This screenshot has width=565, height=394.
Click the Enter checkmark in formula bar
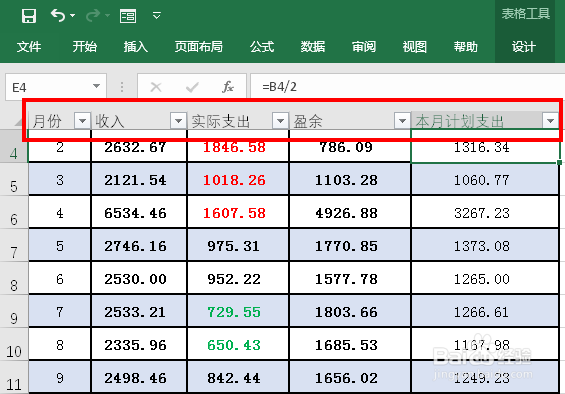tap(192, 87)
